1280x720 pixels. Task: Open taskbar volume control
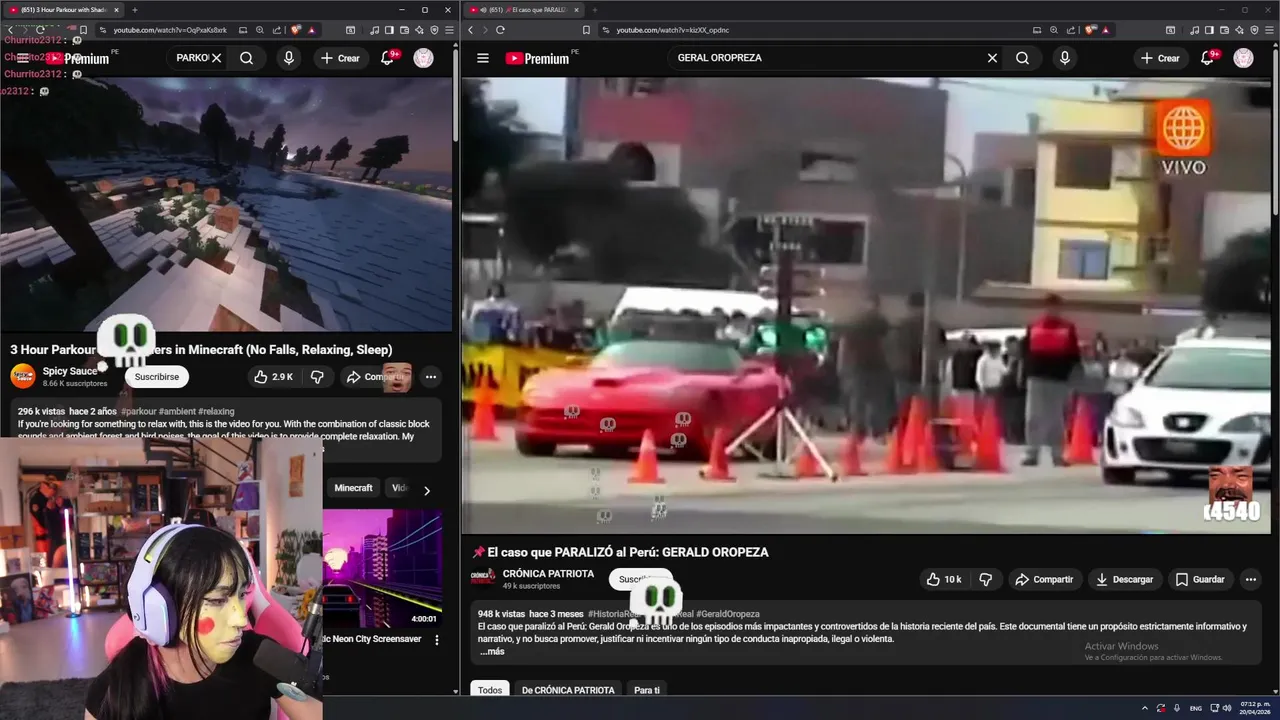tap(1228, 708)
